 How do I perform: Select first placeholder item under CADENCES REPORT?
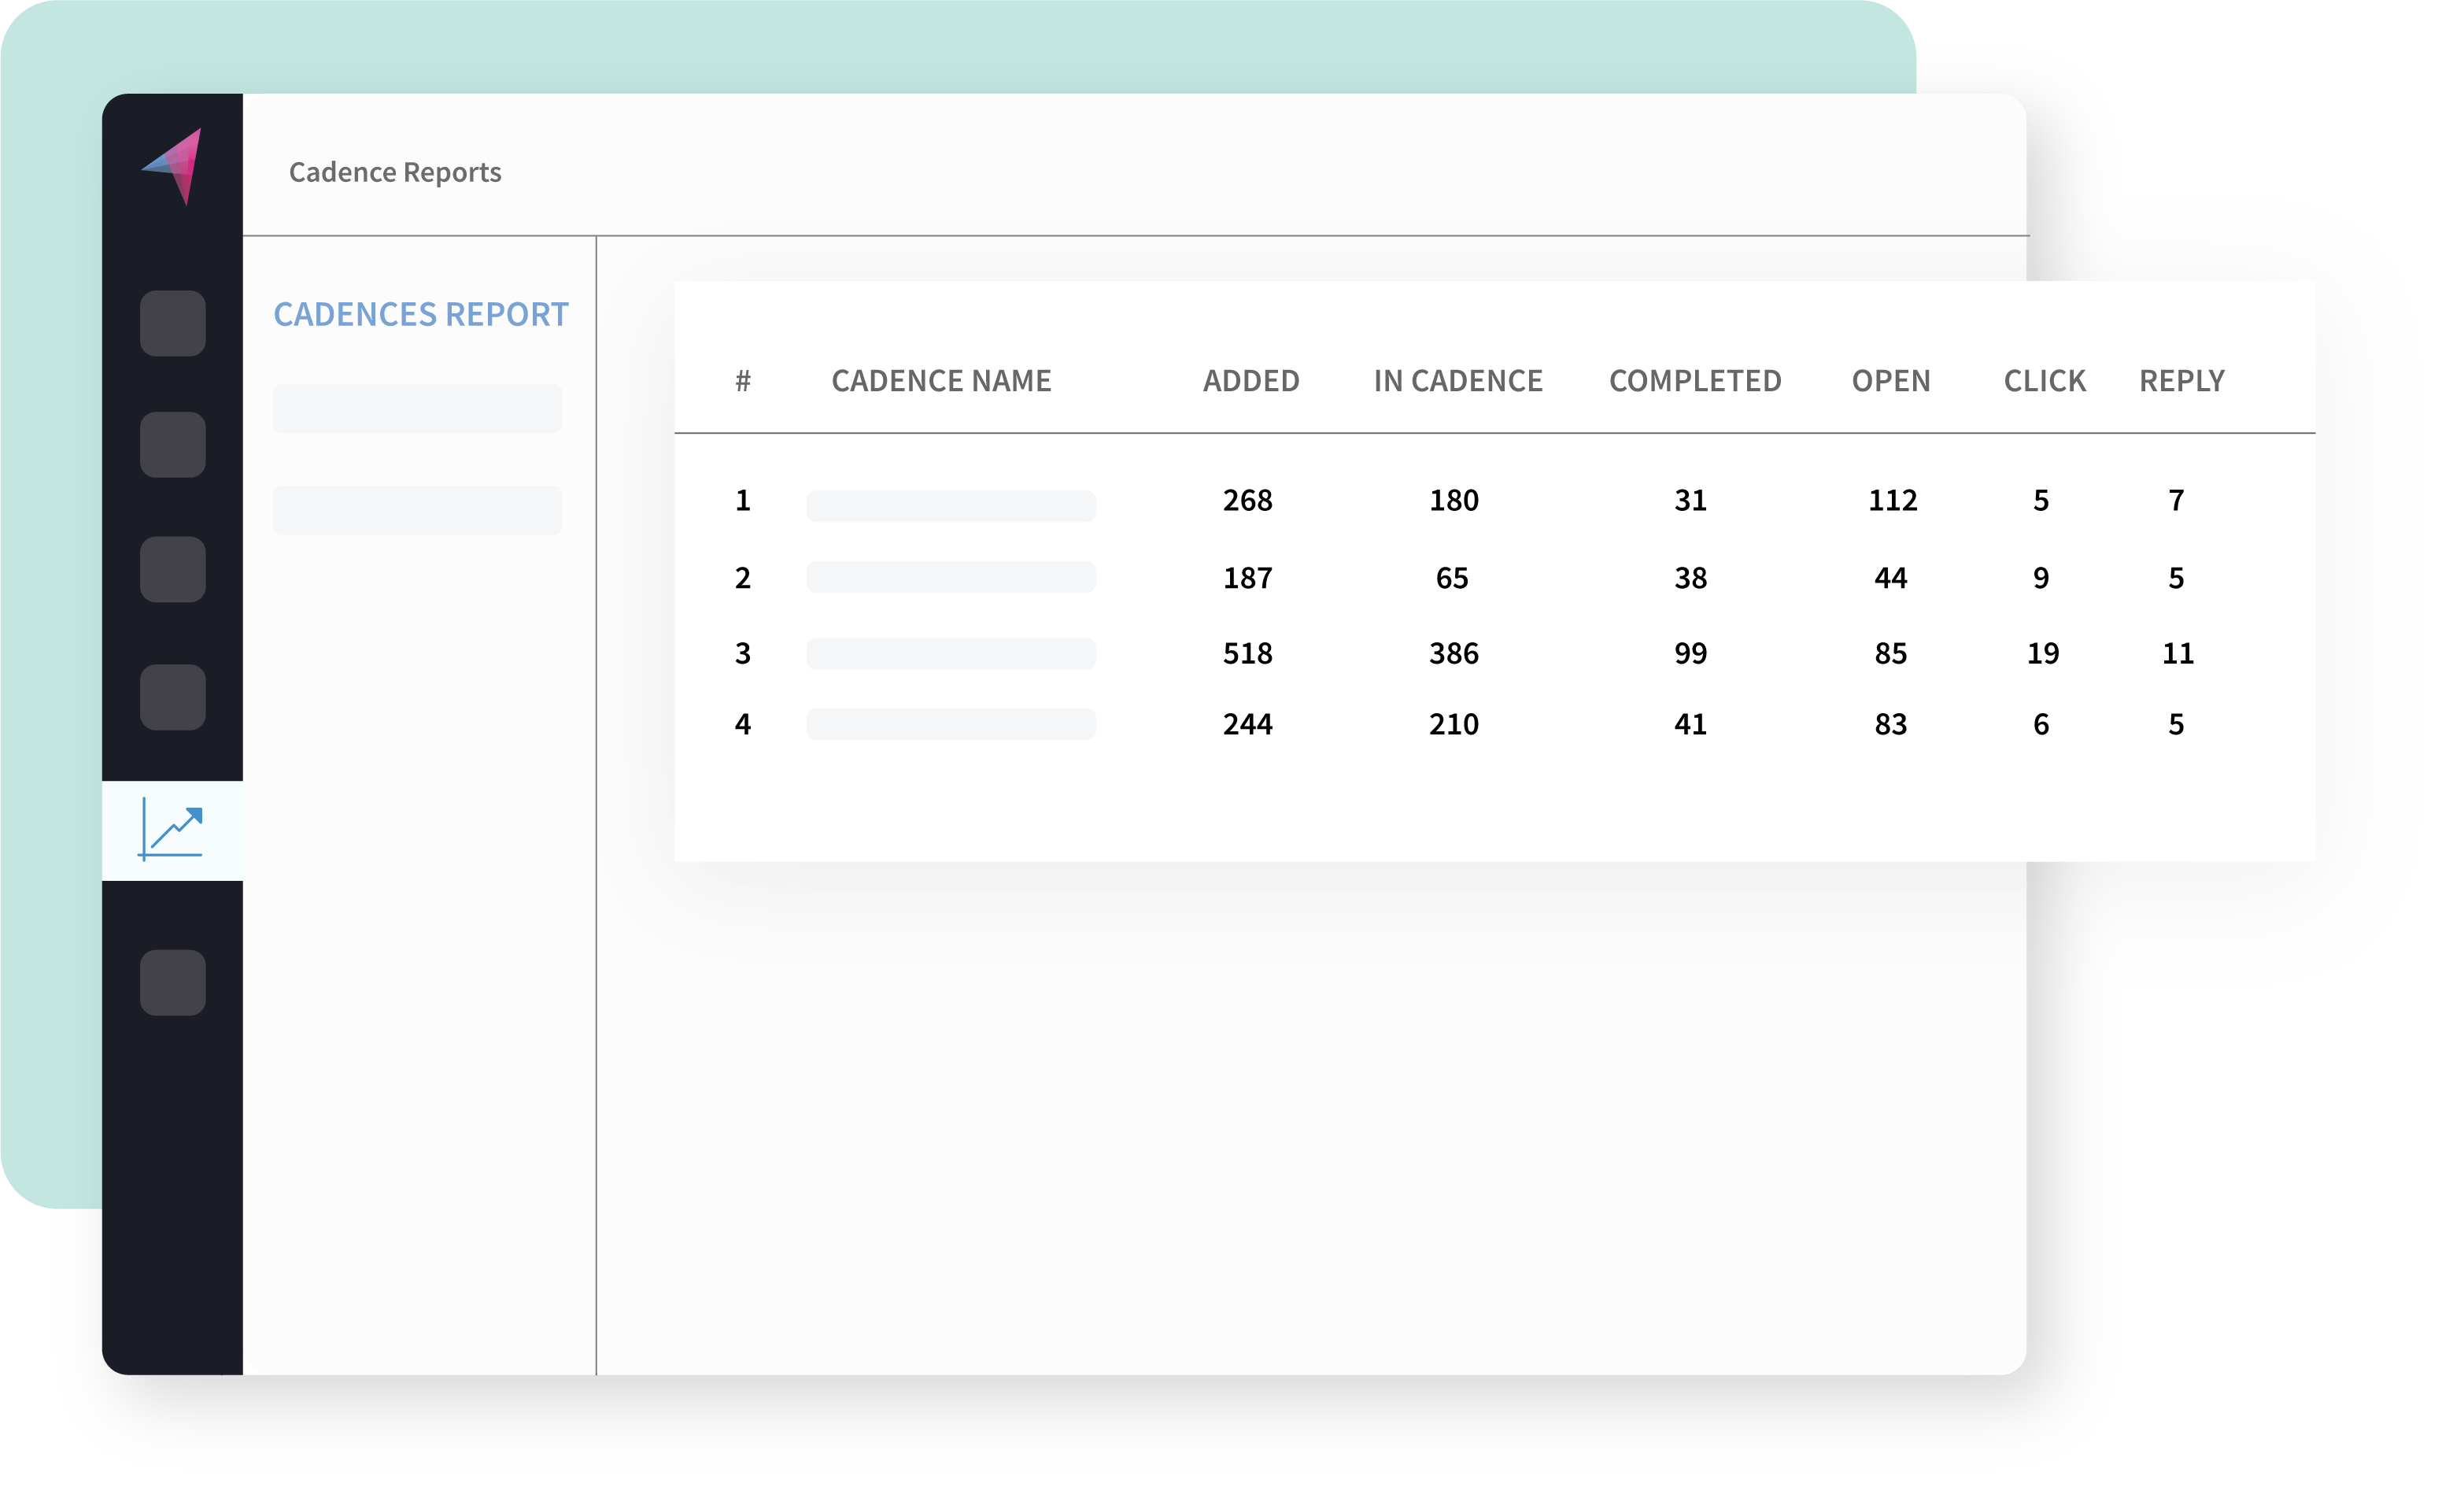click(417, 408)
